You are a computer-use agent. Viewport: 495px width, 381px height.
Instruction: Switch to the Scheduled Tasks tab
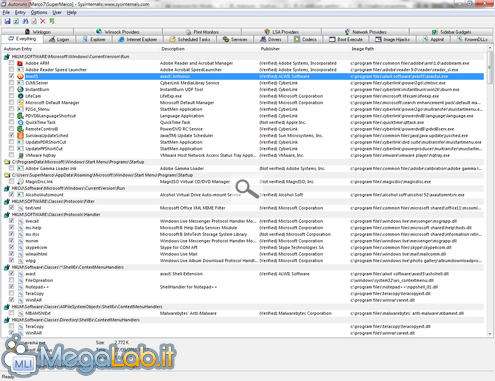(x=190, y=39)
